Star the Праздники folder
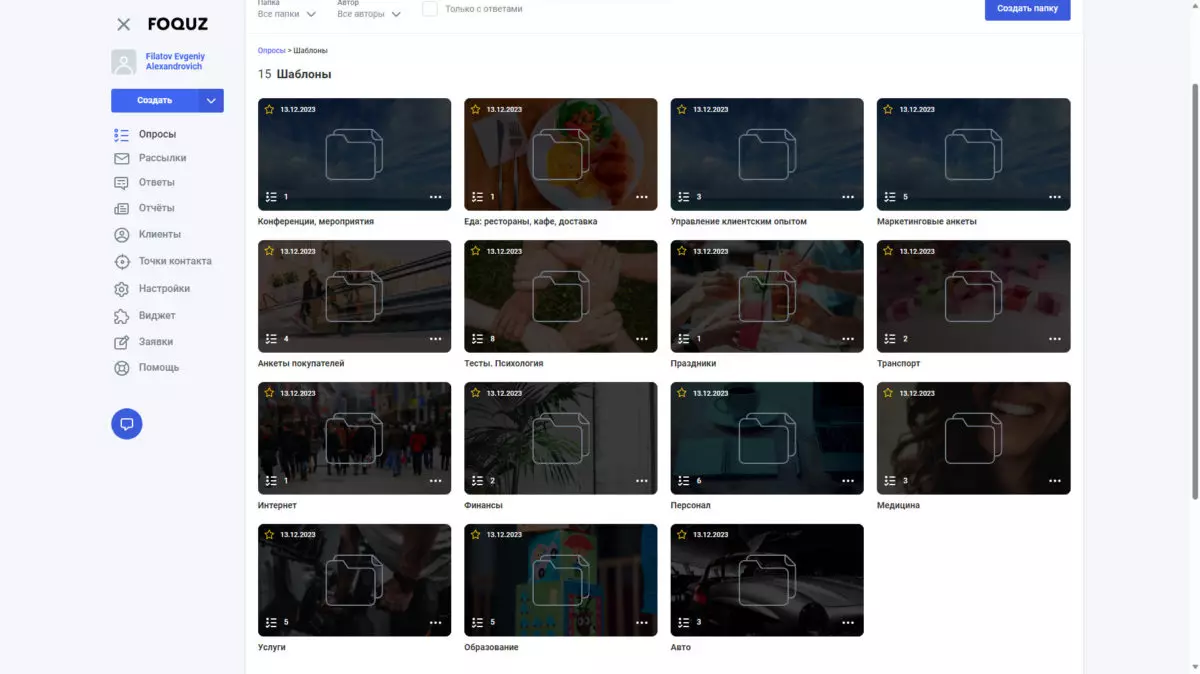Image resolution: width=1200 pixels, height=674 pixels. [682, 251]
